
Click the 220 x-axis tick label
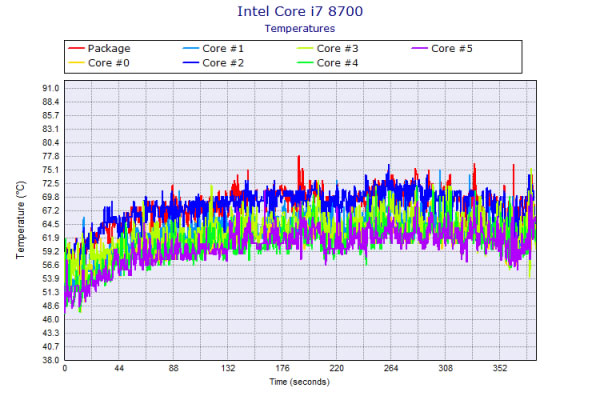(337, 368)
